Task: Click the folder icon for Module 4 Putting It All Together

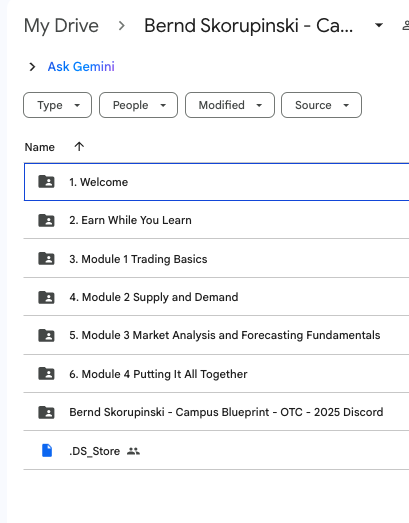Action: 46,374
